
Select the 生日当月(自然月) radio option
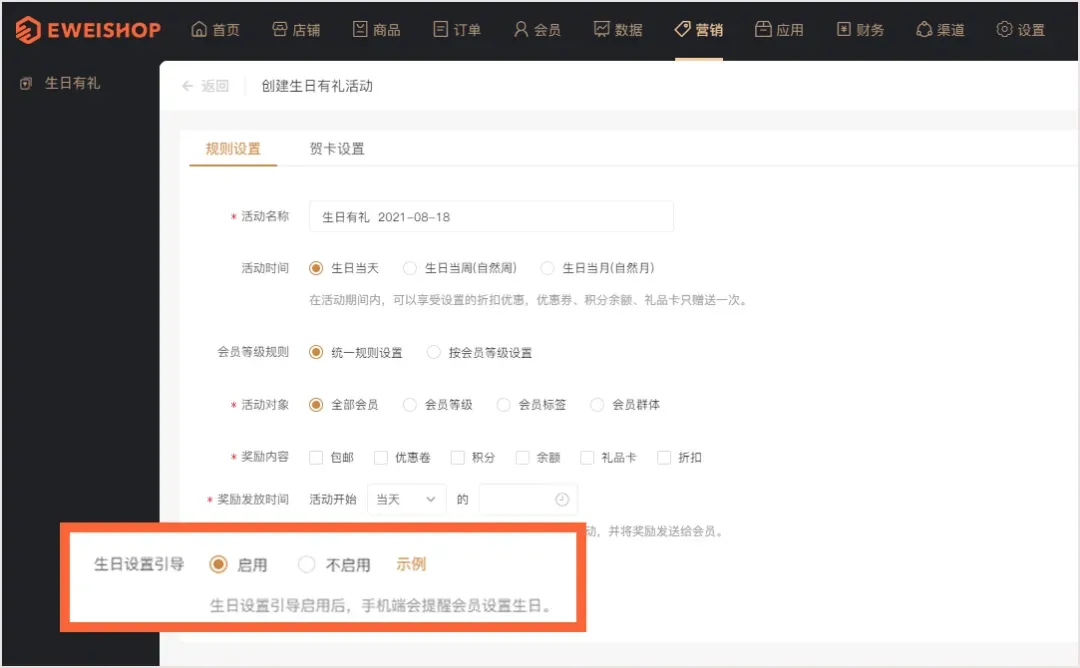coord(547,267)
